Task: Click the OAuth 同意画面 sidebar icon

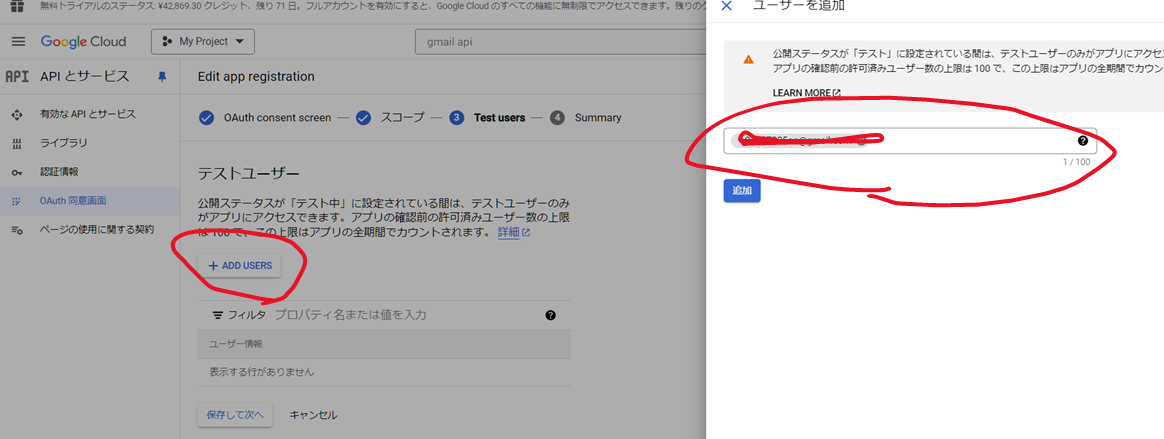Action: click(x=17, y=201)
